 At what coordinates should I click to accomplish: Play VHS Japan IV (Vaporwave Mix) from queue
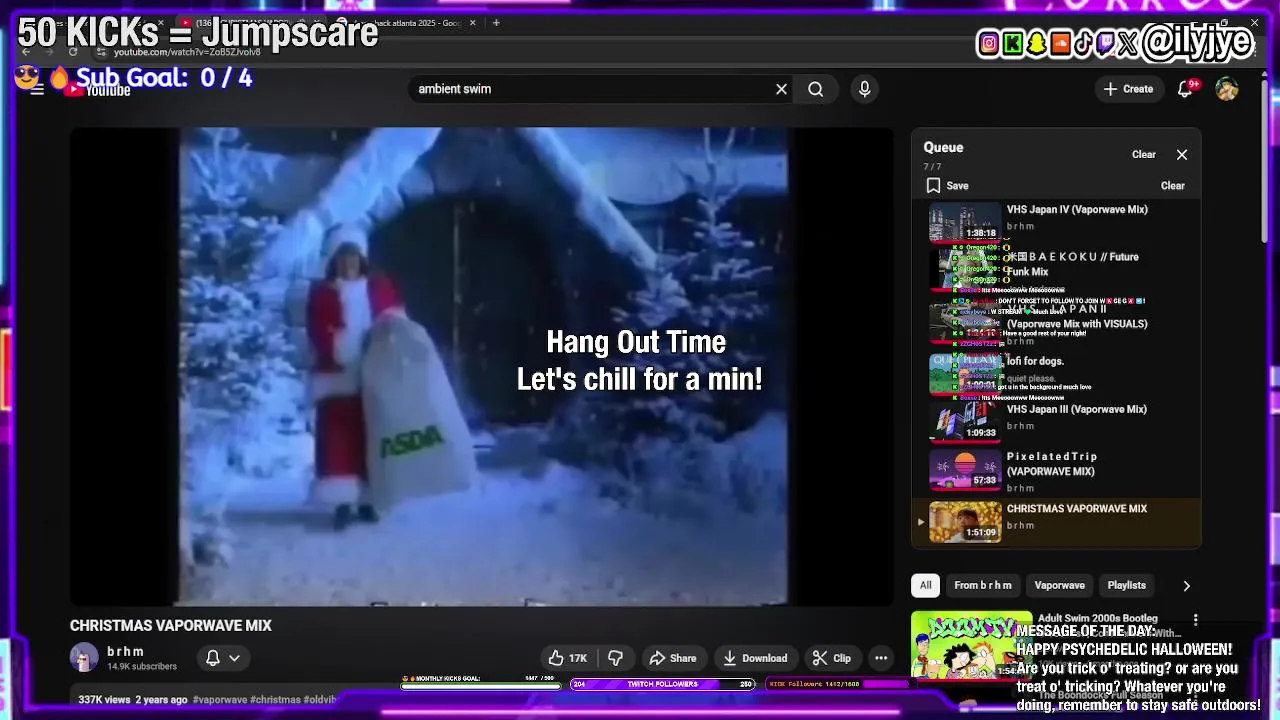click(x=1056, y=222)
